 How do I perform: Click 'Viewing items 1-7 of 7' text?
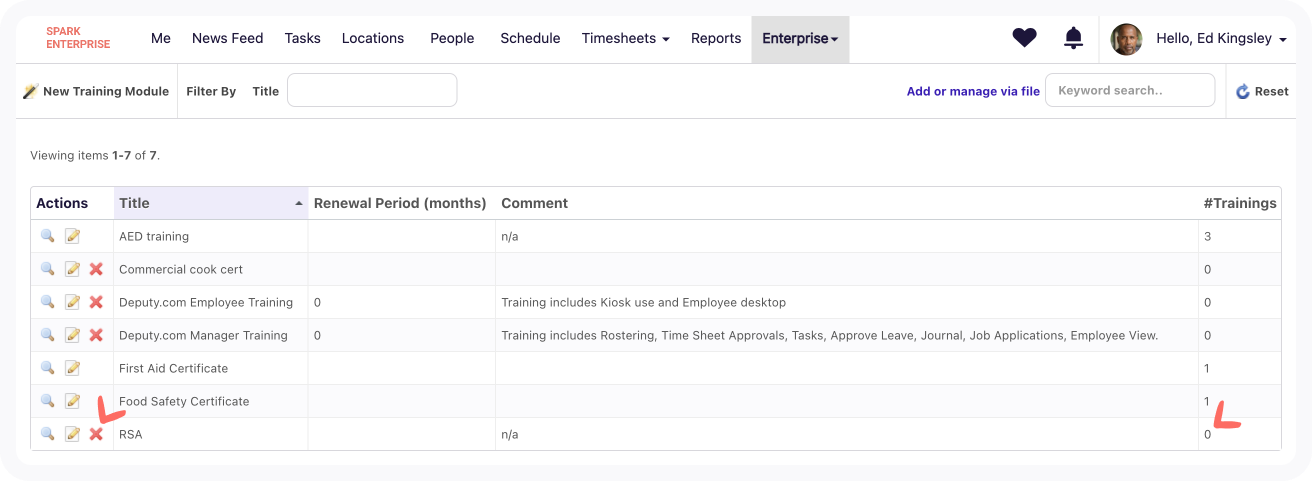(x=95, y=155)
